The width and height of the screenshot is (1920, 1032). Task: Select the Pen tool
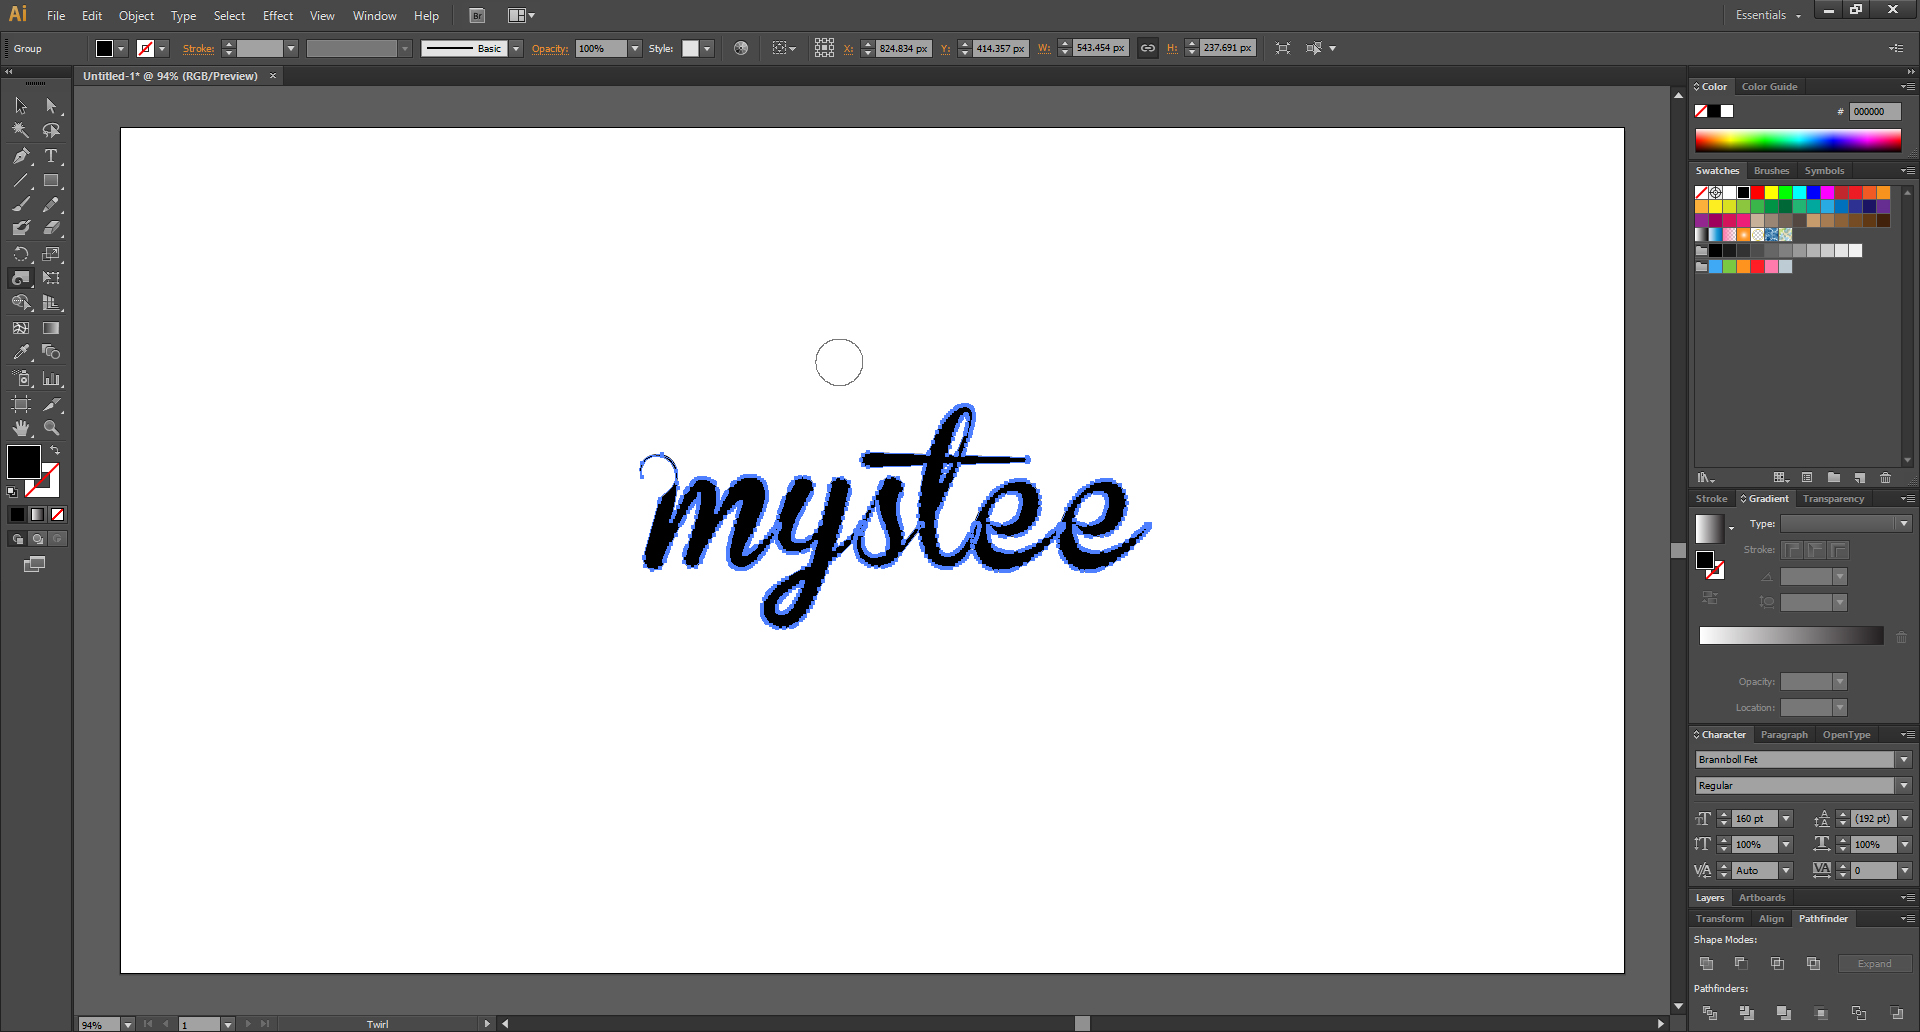[21, 156]
